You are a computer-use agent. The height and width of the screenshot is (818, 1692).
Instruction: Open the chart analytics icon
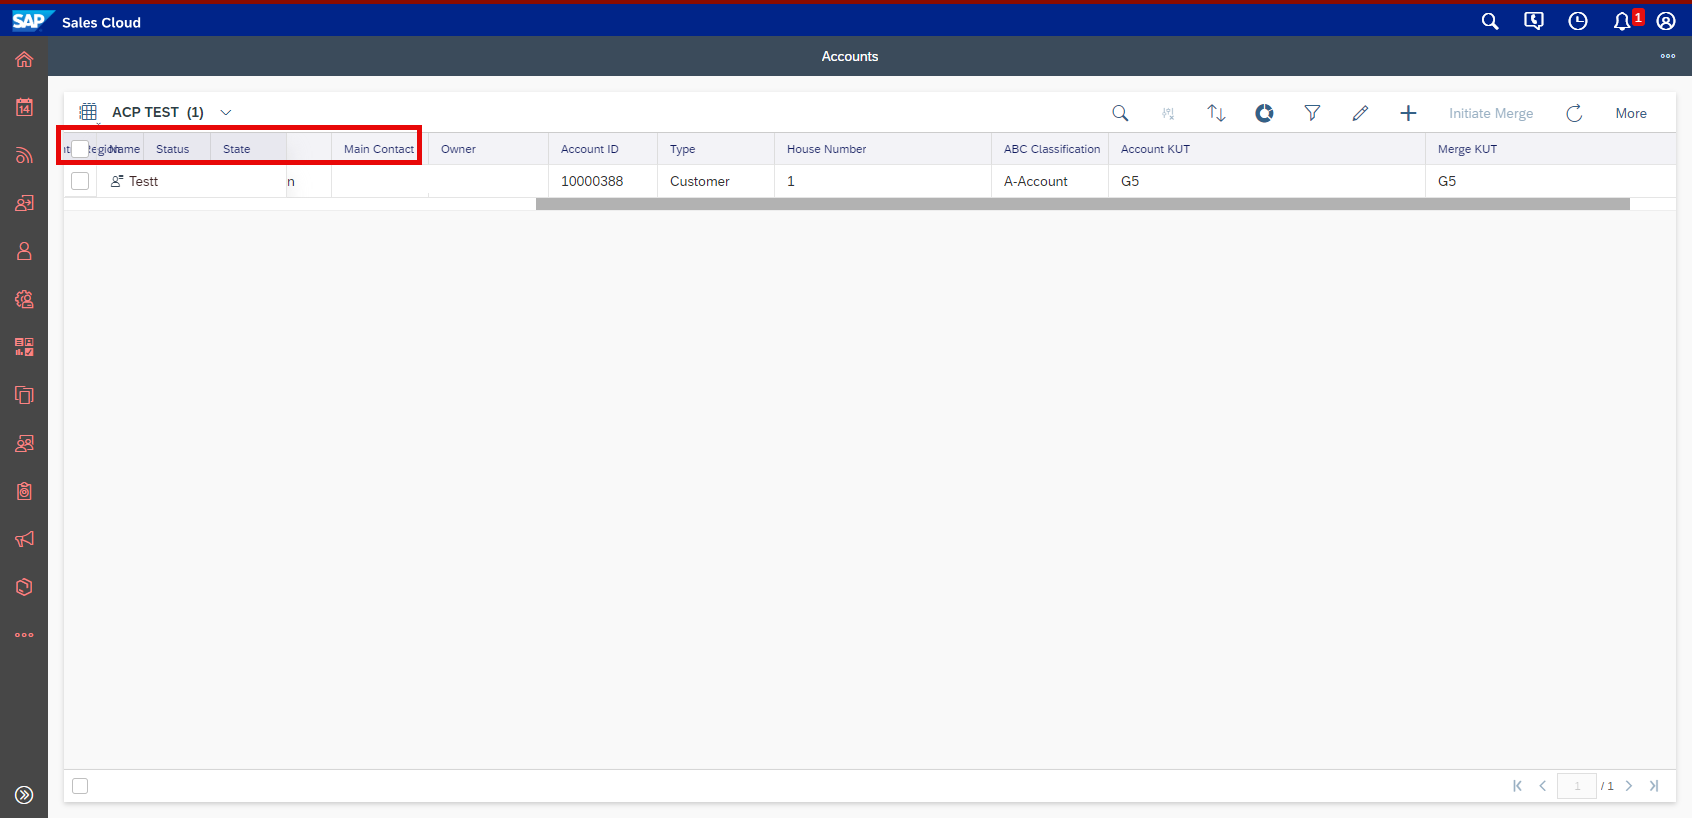pyautogui.click(x=1264, y=113)
